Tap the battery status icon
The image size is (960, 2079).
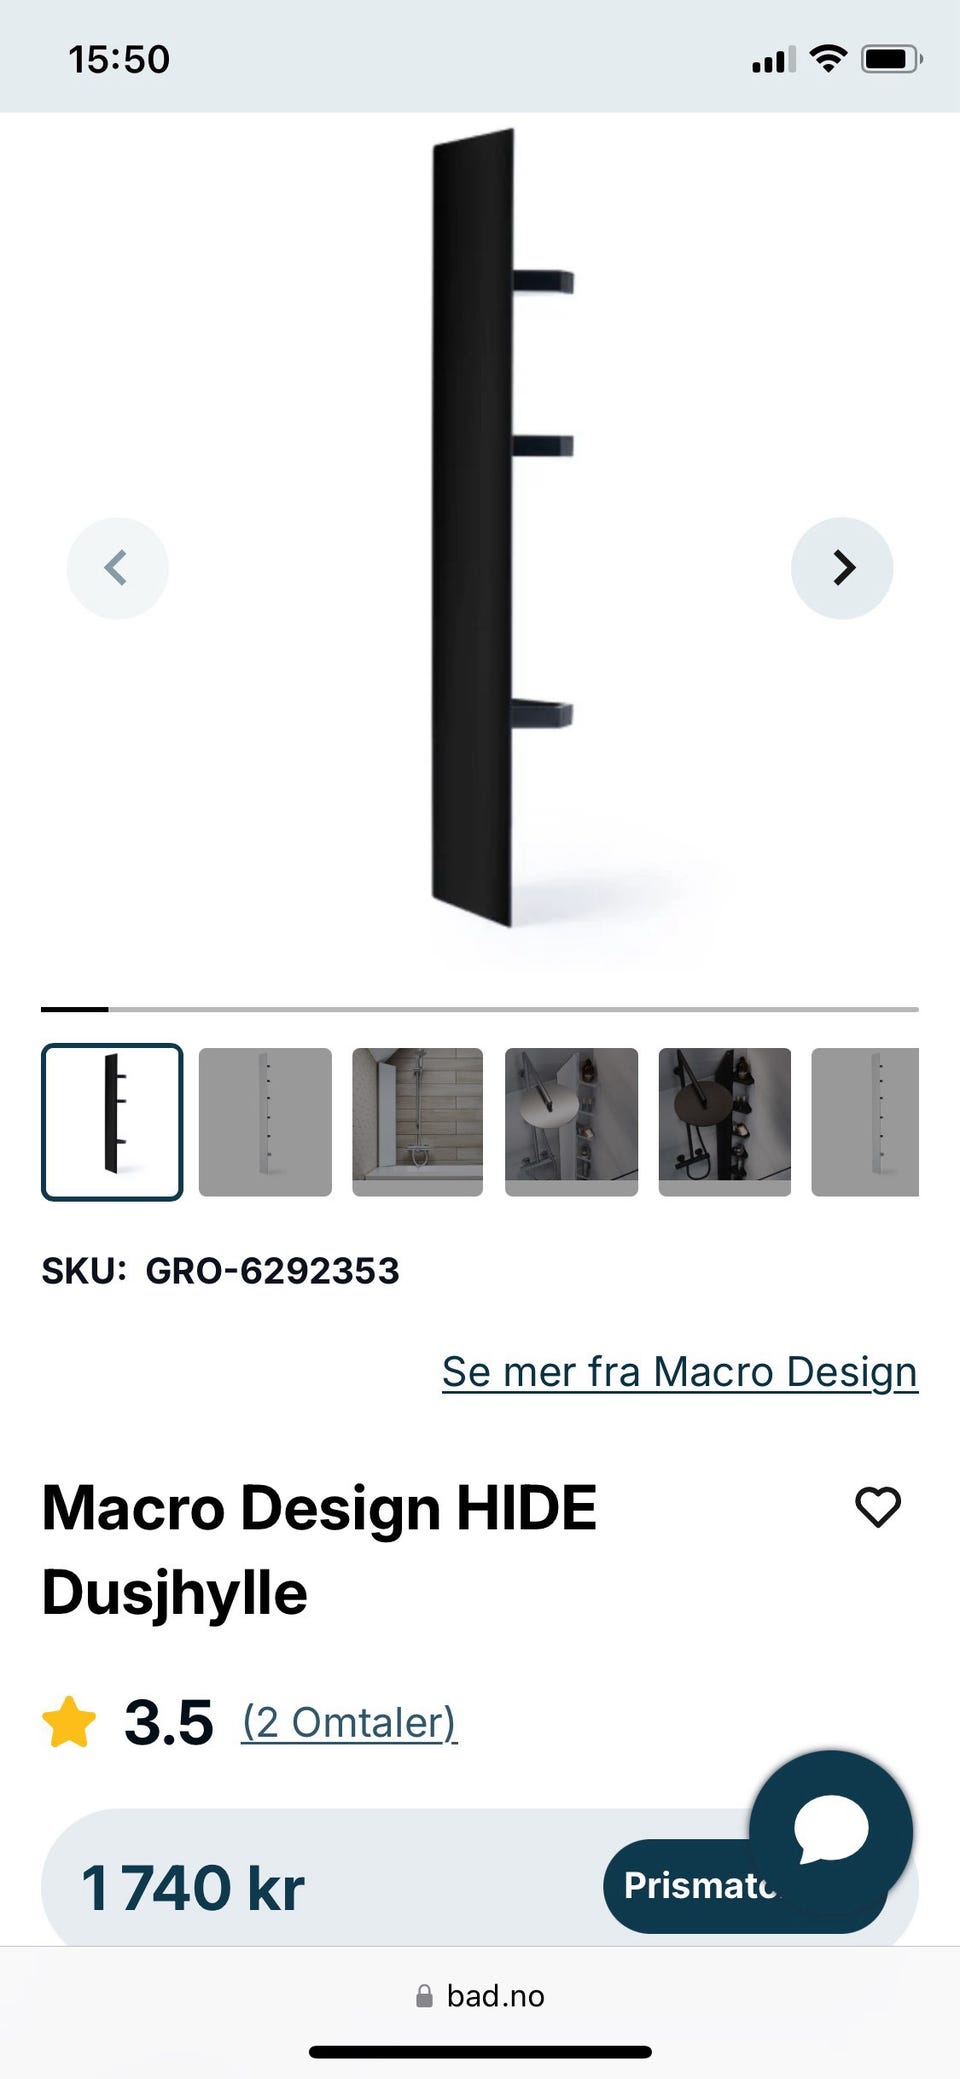(892, 59)
